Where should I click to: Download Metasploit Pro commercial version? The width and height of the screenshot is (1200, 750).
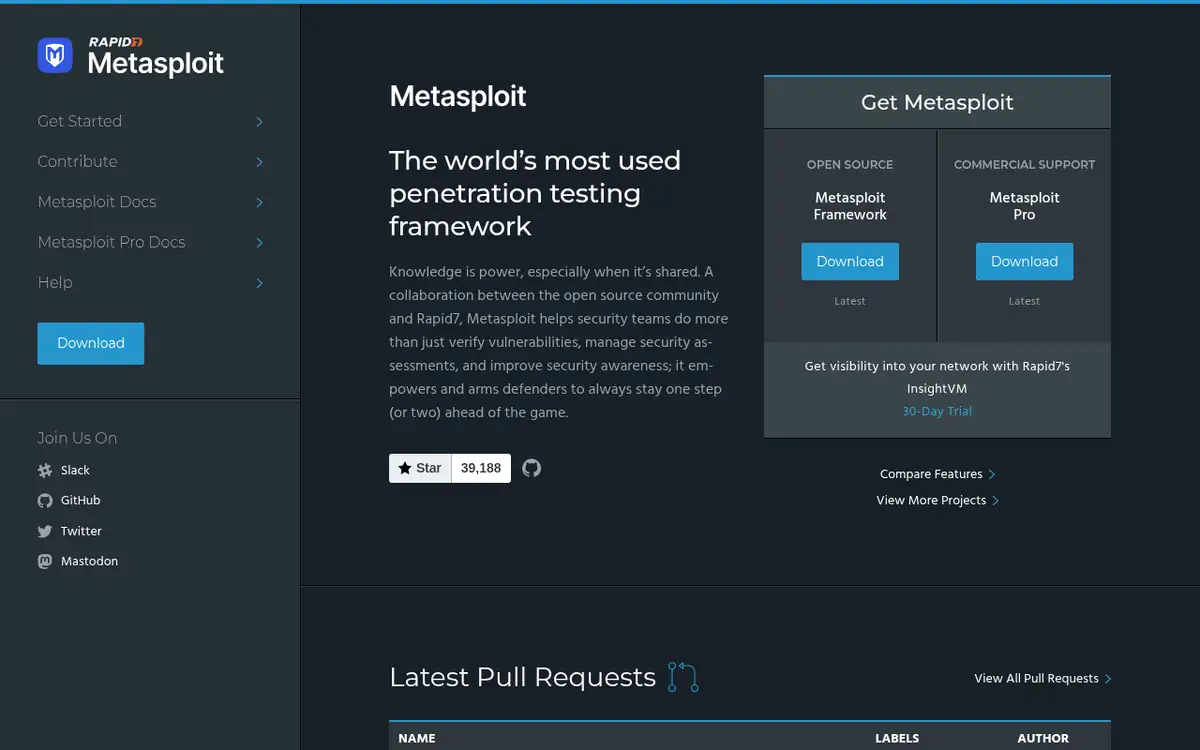pos(1024,261)
